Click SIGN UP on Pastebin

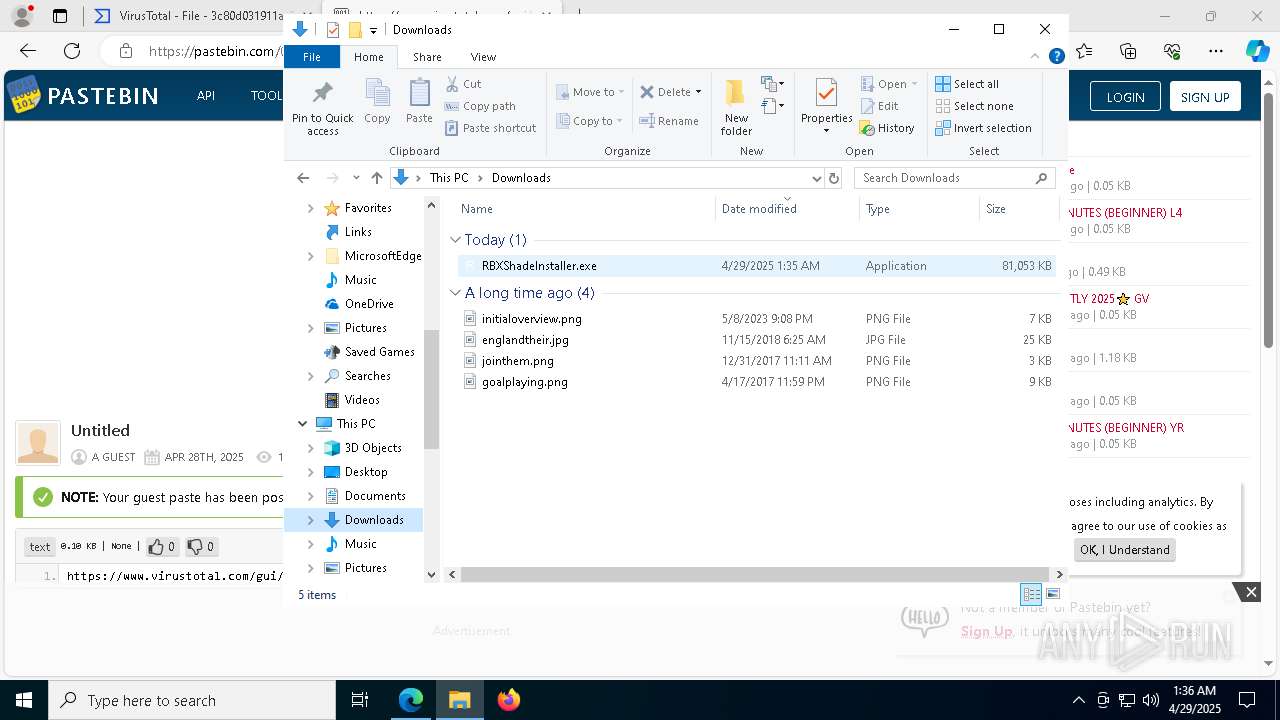click(1205, 97)
